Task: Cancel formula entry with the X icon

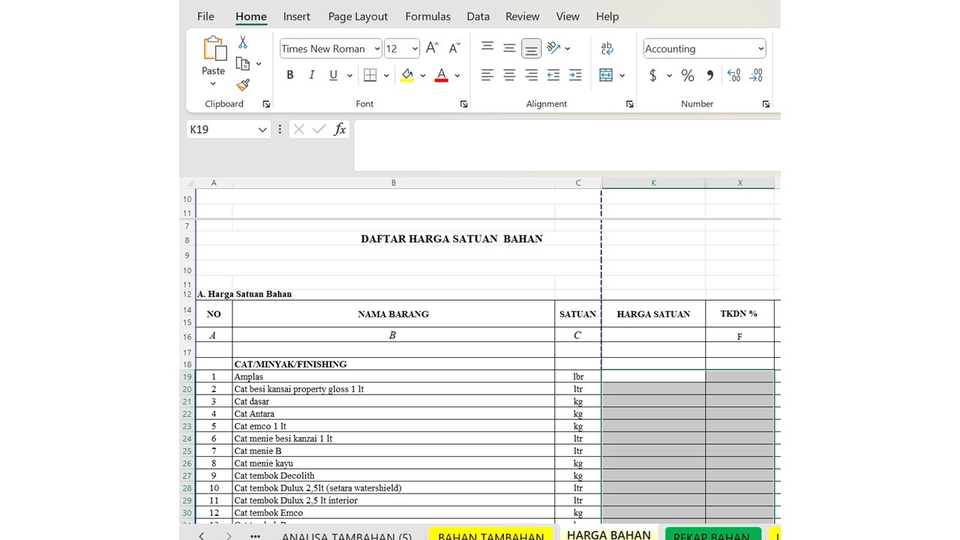Action: [x=299, y=129]
